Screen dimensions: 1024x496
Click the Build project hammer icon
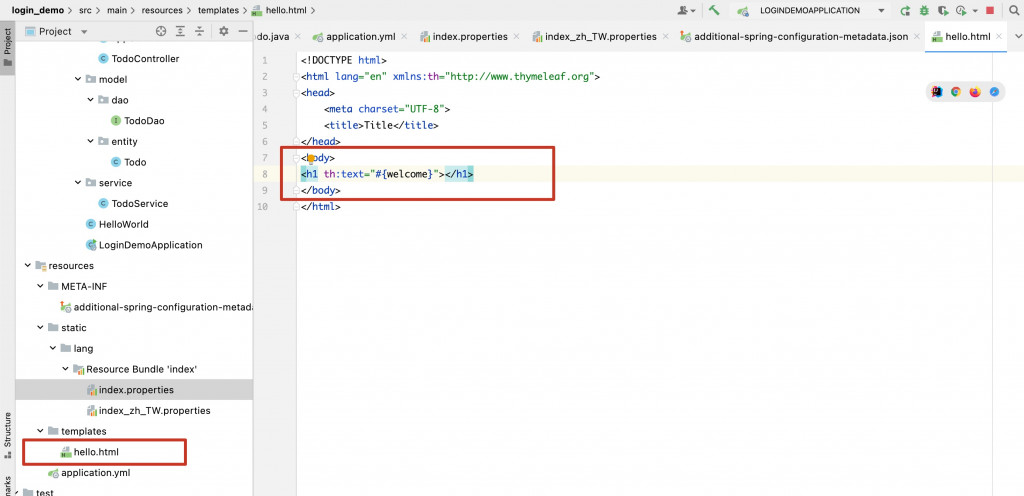coord(714,10)
